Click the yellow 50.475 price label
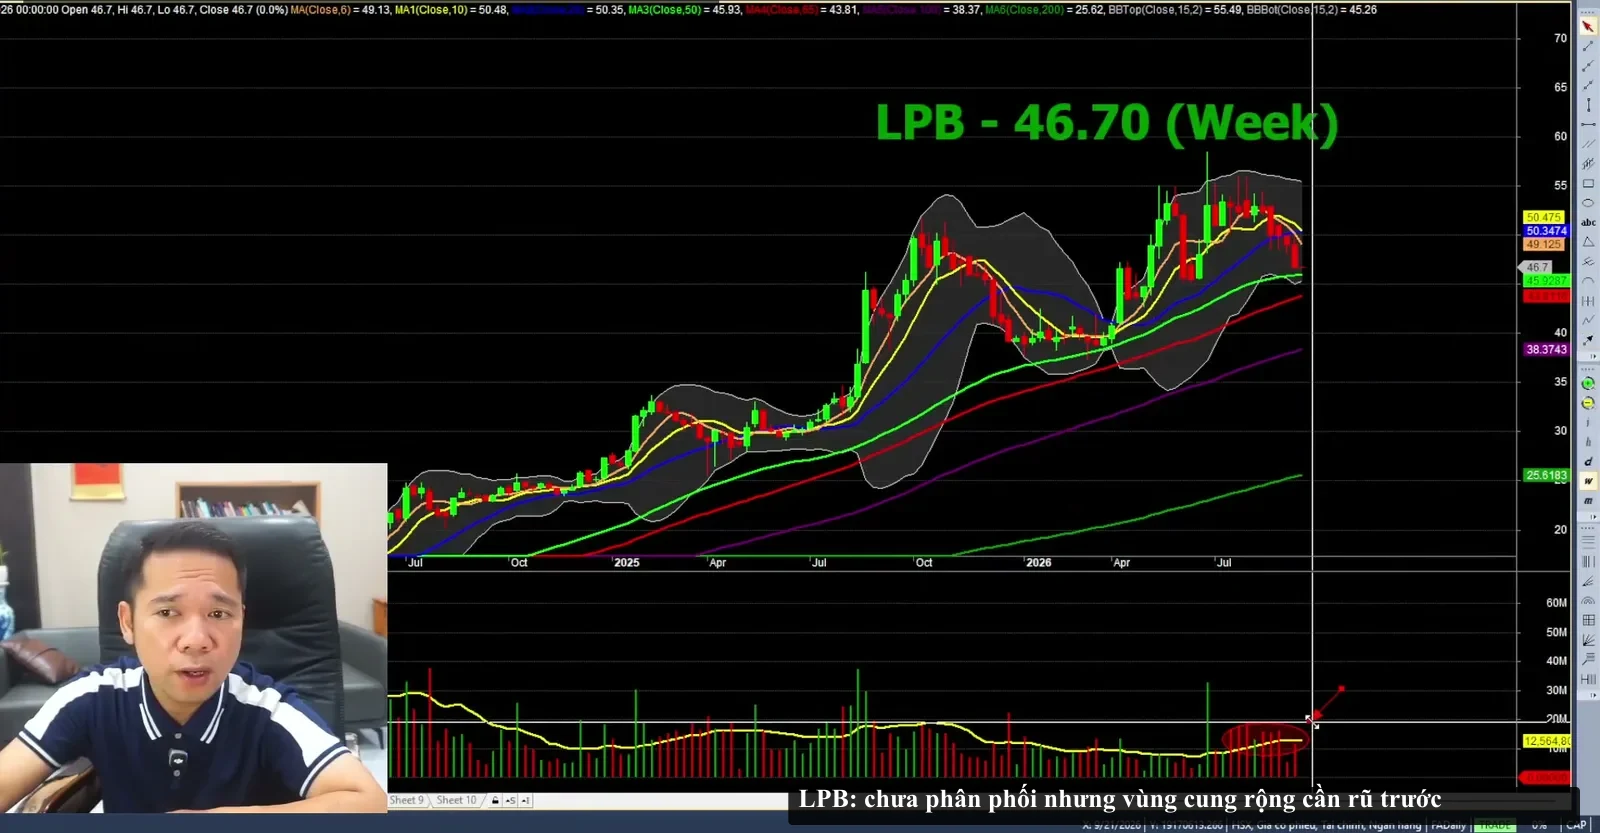1600x833 pixels. coord(1544,217)
